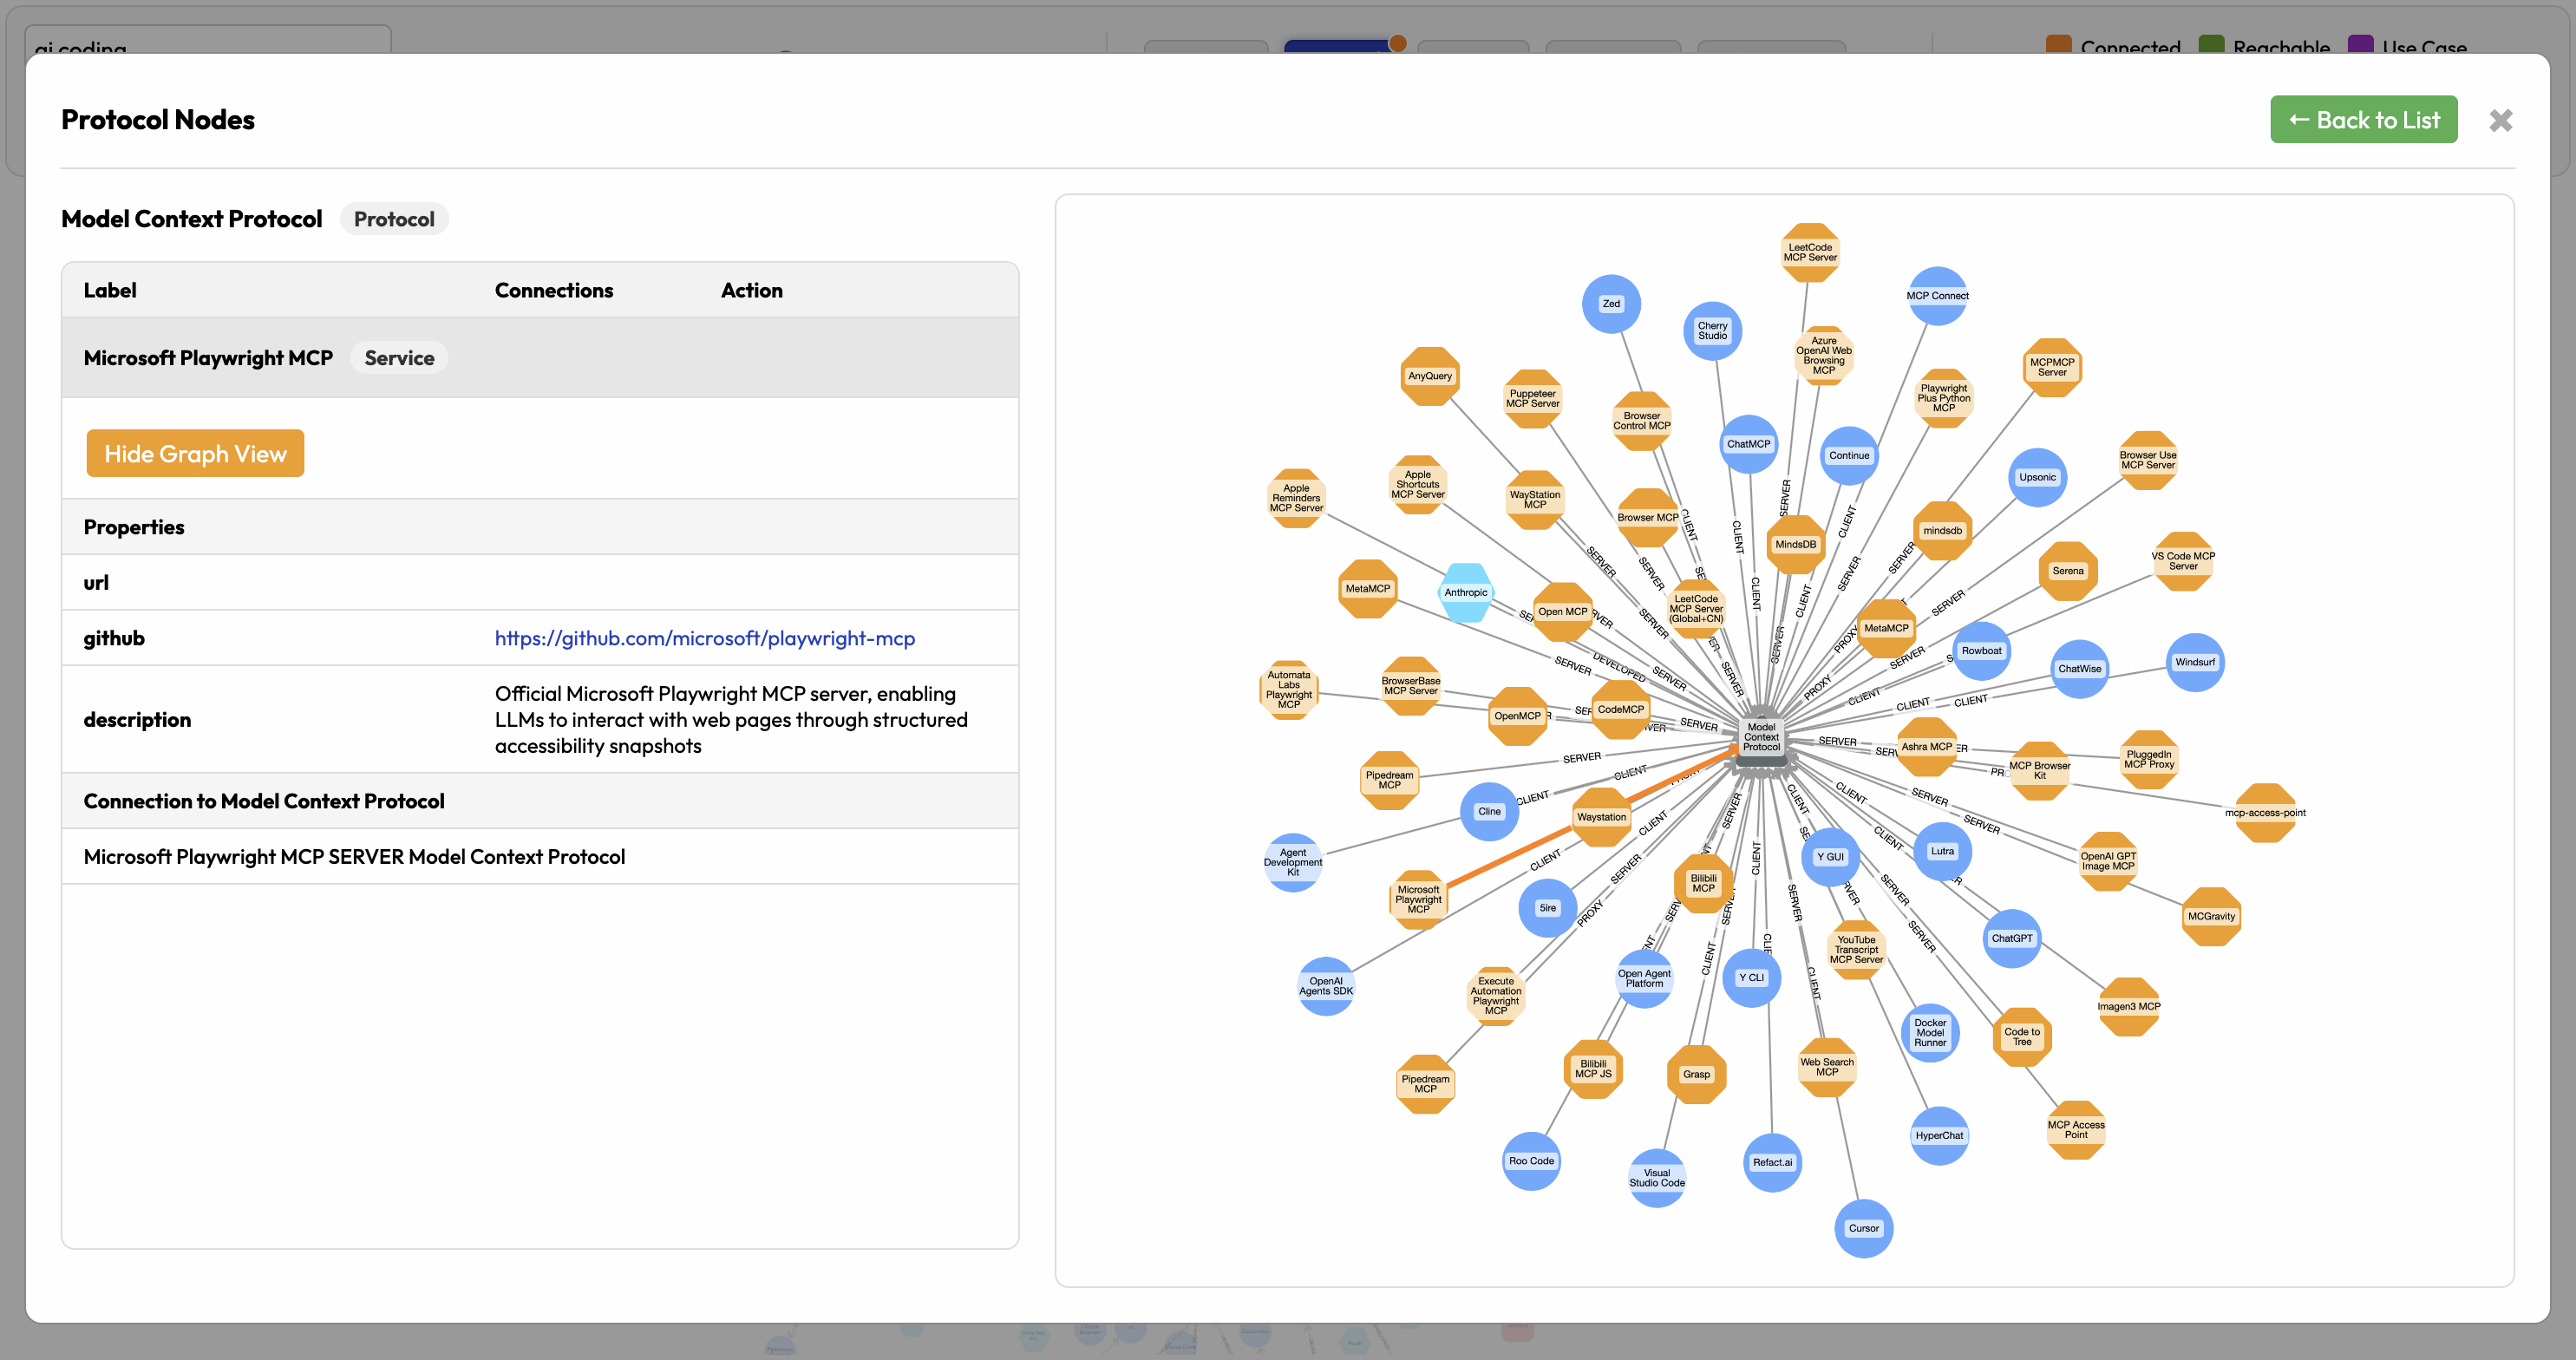Click the Lutra node

coord(1942,852)
